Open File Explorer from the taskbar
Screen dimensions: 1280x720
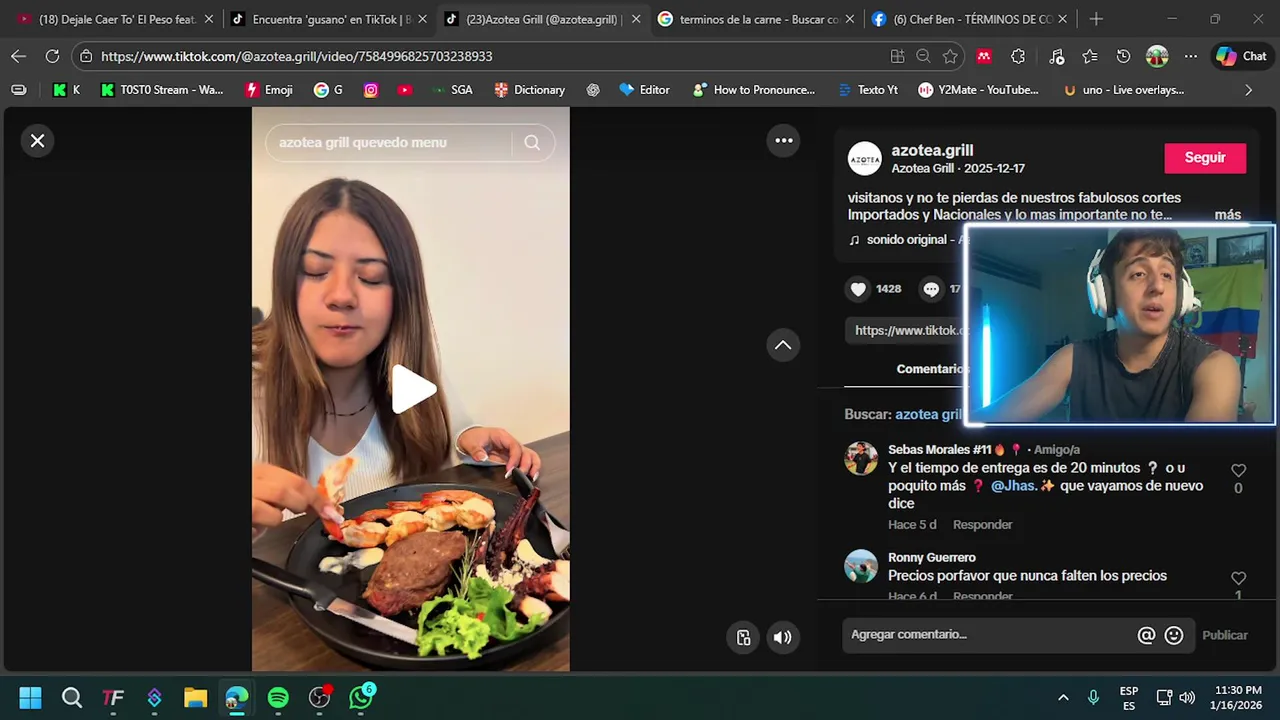pos(195,697)
